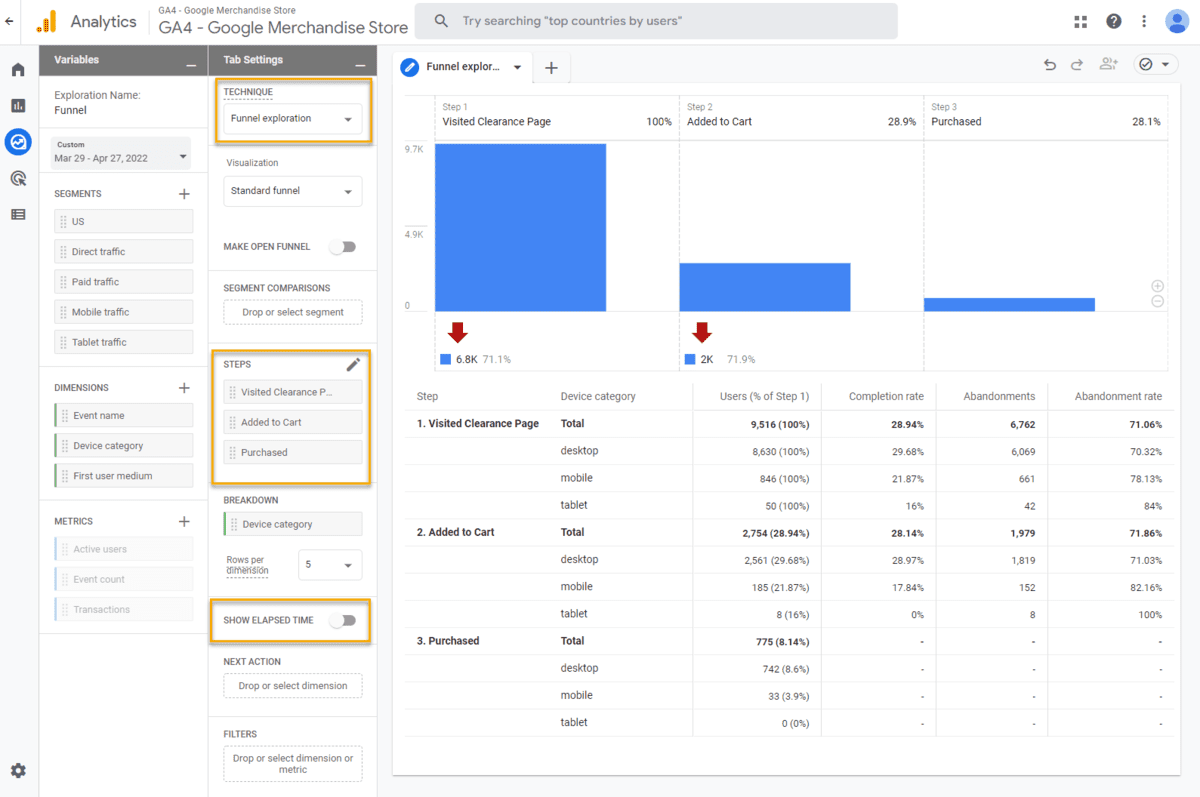
Task: Click the pencil icon to edit Steps
Action: click(x=352, y=365)
